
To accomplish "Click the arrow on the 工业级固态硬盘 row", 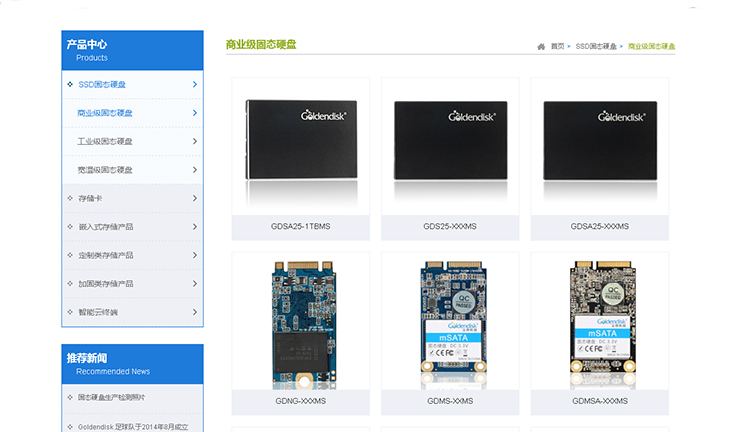I will [195, 141].
